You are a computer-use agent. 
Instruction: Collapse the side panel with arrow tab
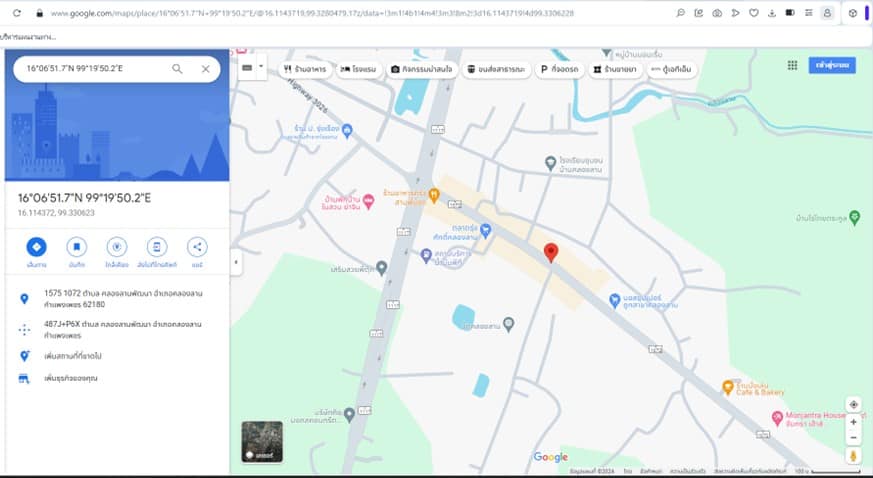pyautogui.click(x=236, y=262)
